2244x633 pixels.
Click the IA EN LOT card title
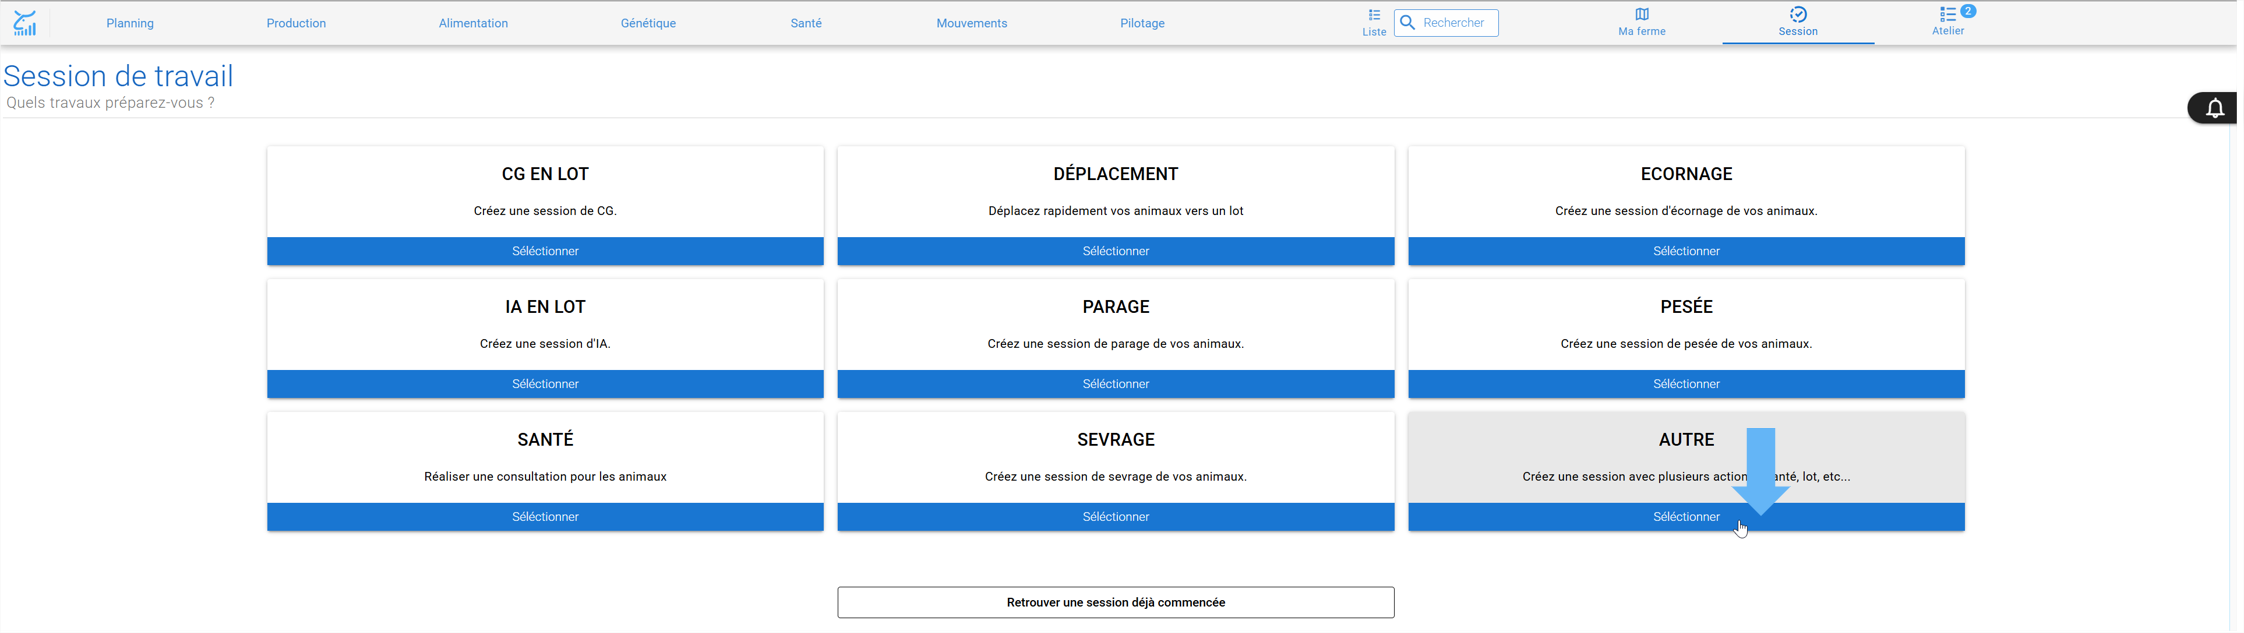pos(545,307)
